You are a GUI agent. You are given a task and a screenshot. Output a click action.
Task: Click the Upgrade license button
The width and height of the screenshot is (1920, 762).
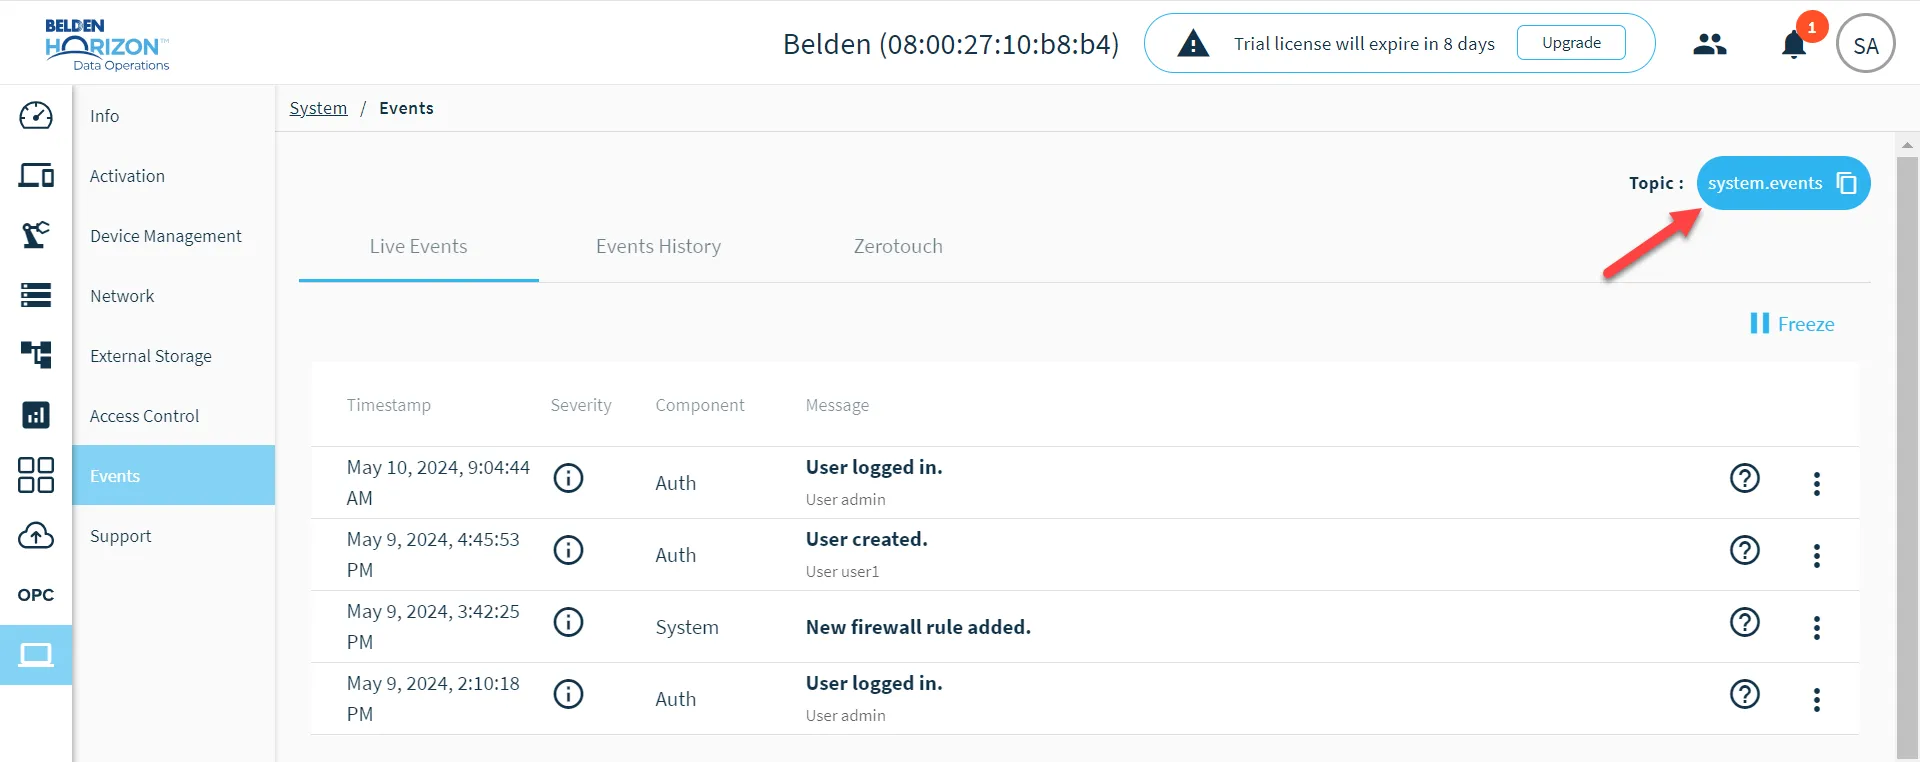[x=1571, y=43]
